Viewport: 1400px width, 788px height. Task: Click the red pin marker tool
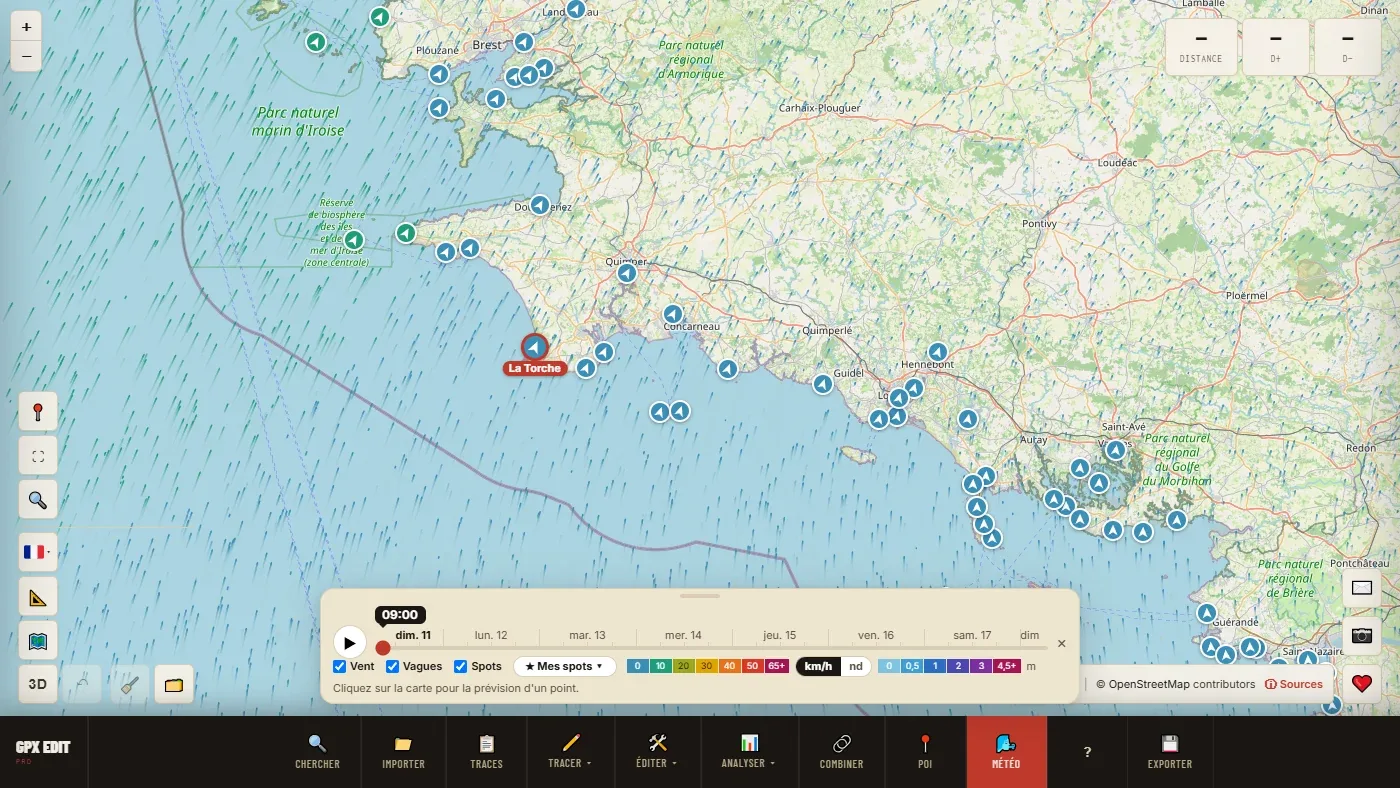pyautogui.click(x=38, y=411)
